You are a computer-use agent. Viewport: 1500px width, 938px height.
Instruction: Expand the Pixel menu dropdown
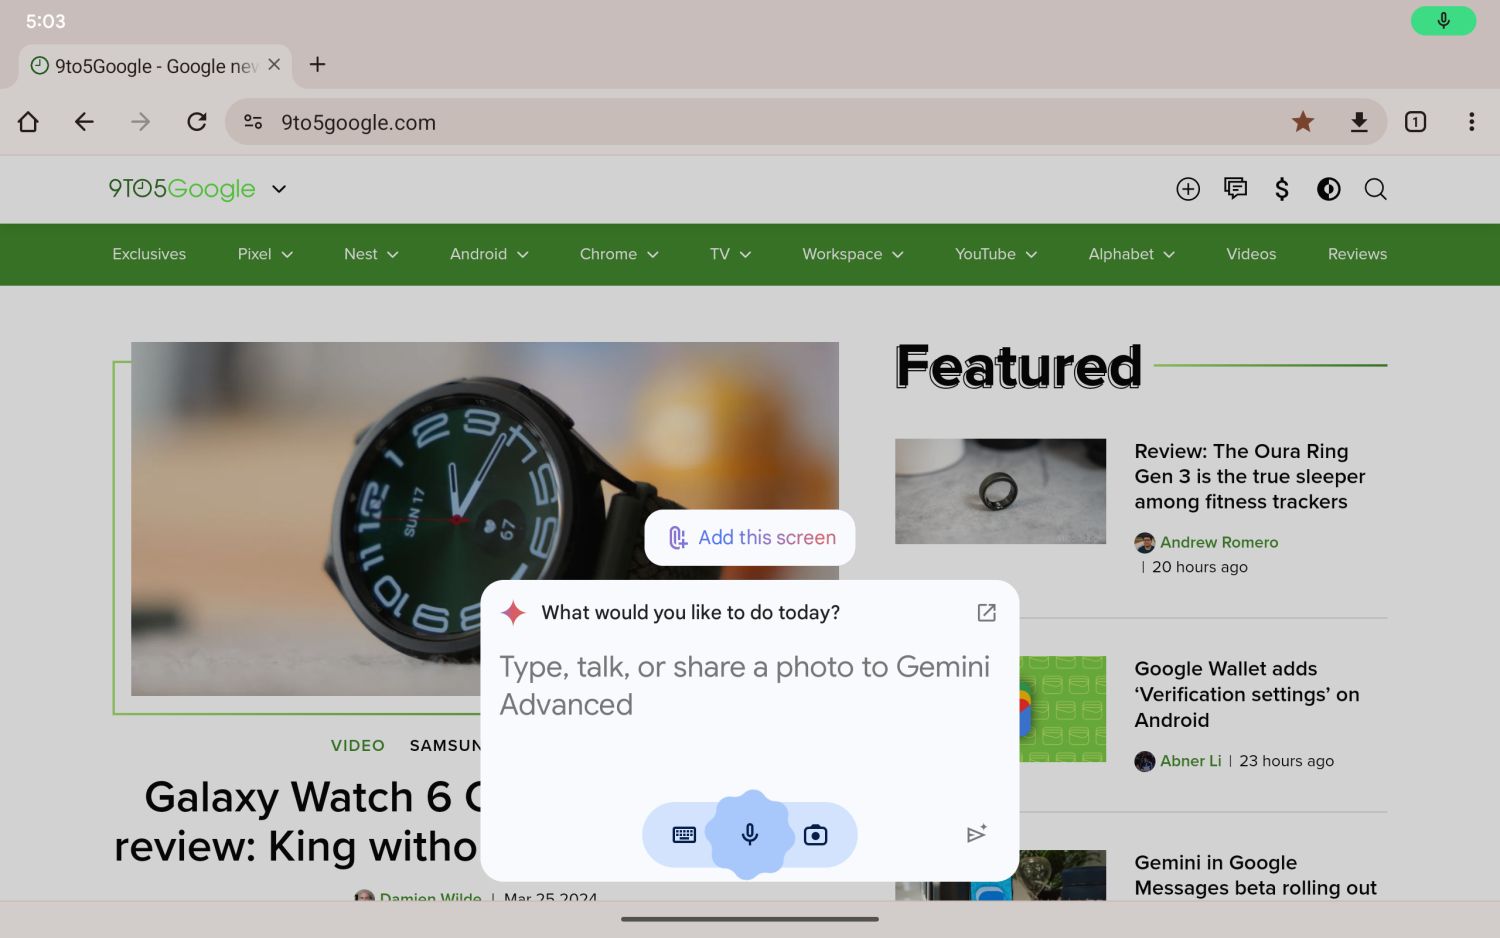coord(265,254)
